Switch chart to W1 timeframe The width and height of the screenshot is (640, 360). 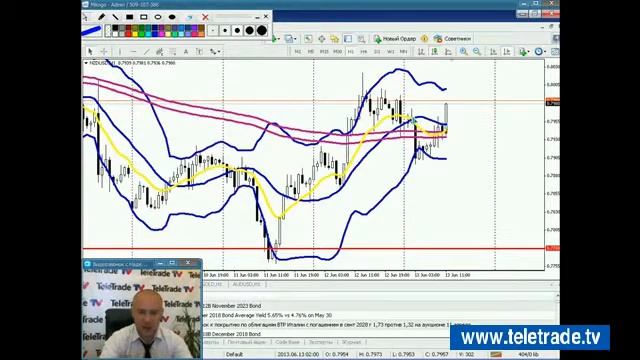pyautogui.click(x=390, y=51)
